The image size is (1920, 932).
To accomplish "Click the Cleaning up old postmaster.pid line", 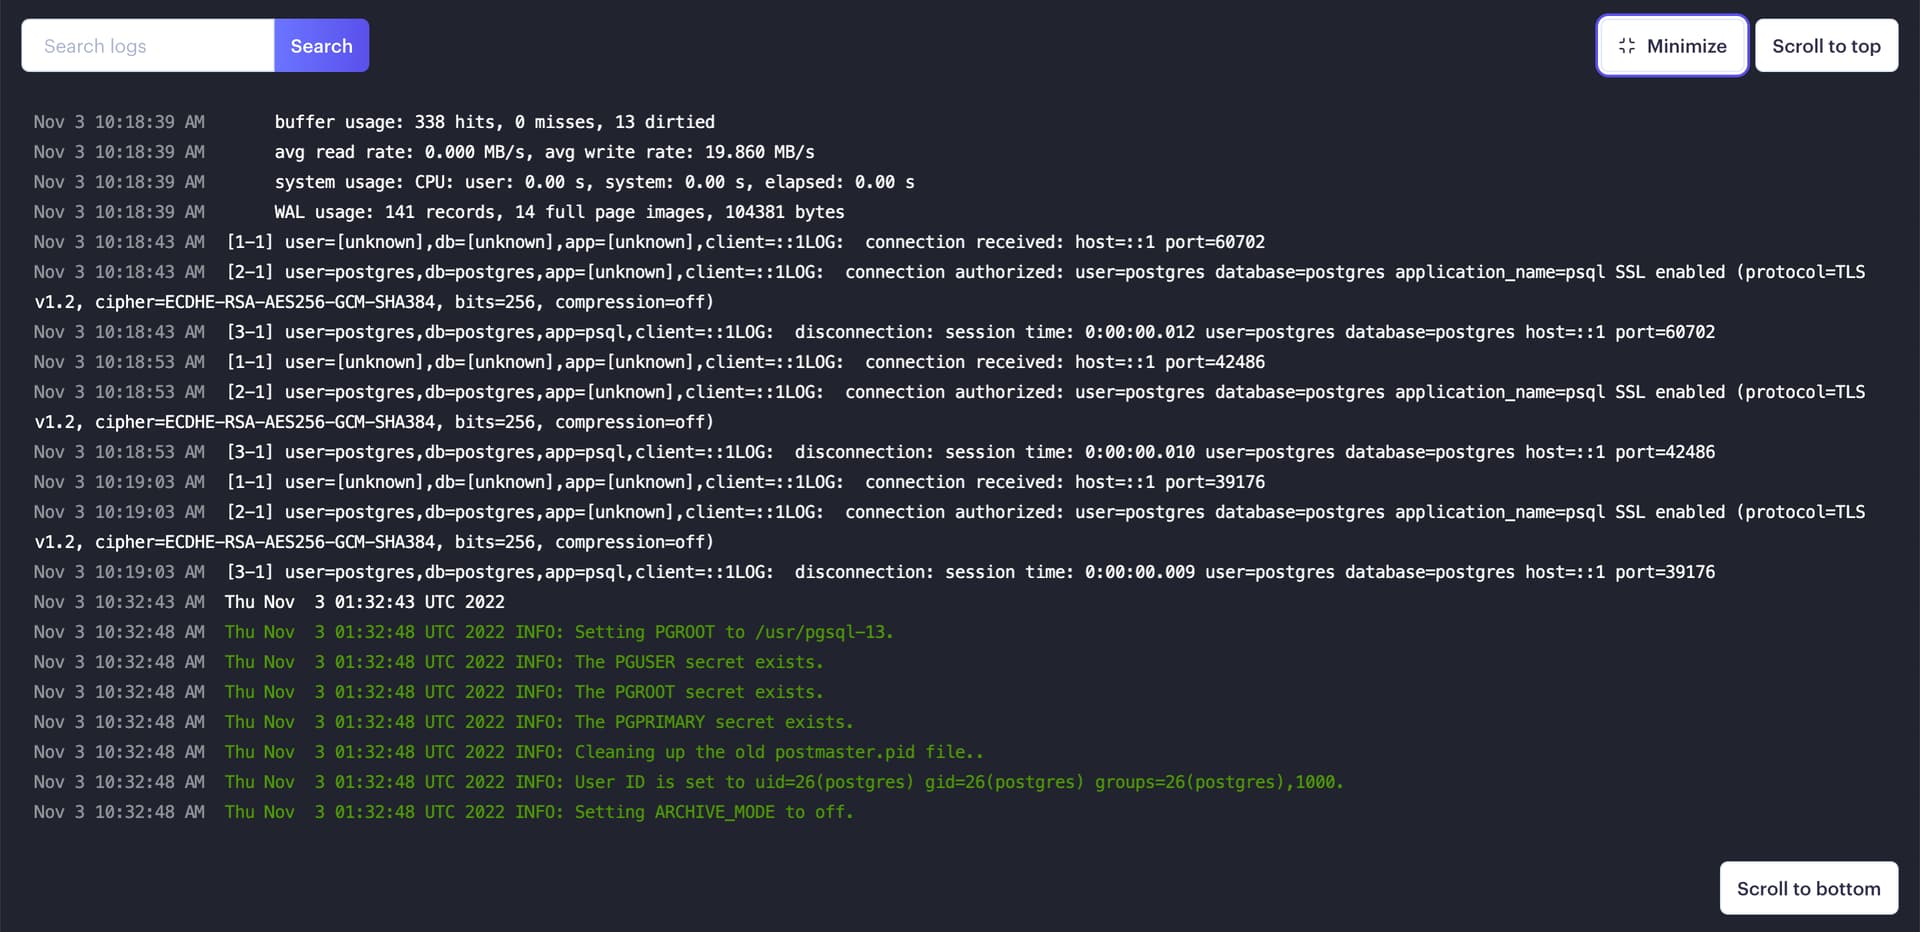I will 508,752.
